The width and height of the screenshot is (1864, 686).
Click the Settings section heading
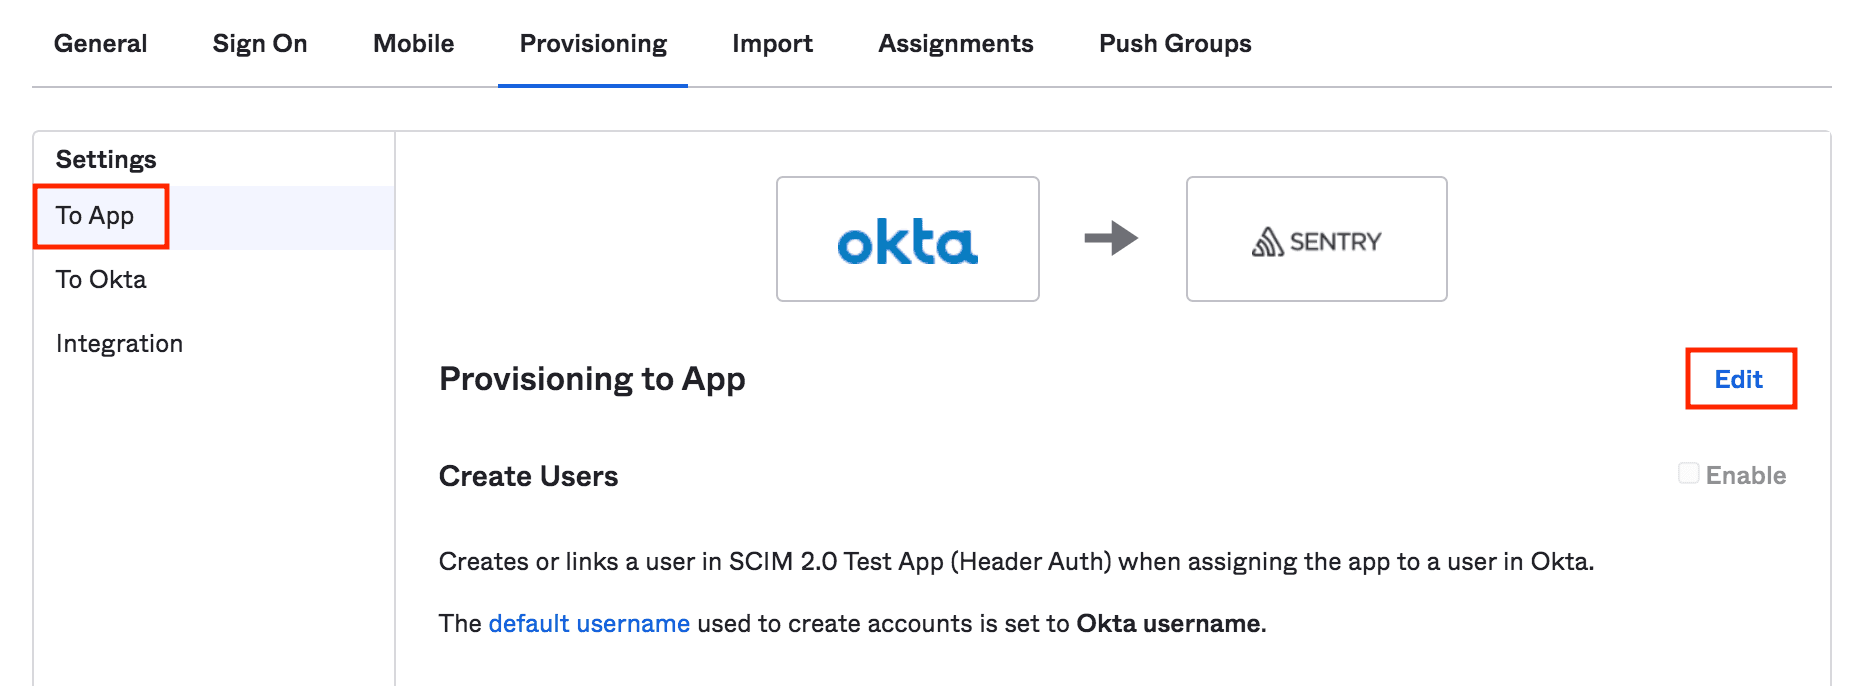pos(105,158)
